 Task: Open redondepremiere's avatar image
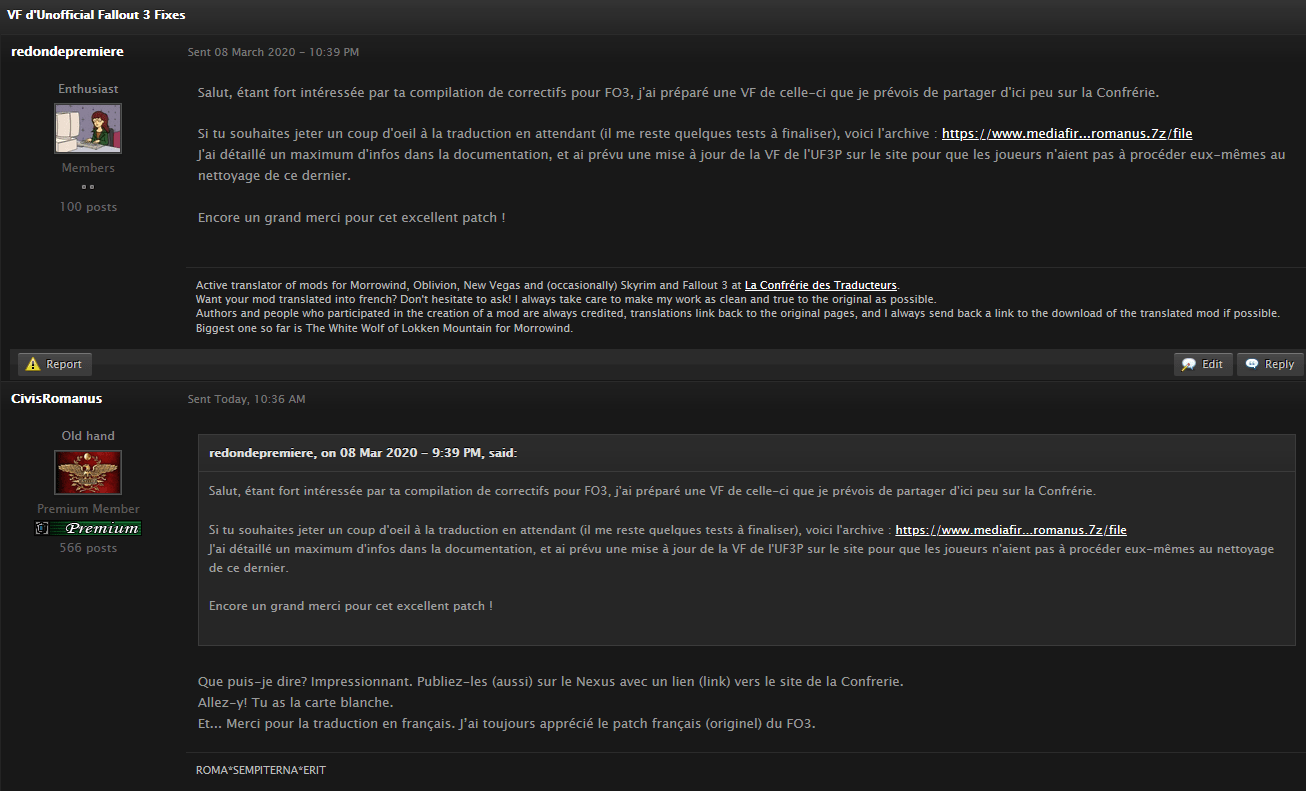point(88,128)
